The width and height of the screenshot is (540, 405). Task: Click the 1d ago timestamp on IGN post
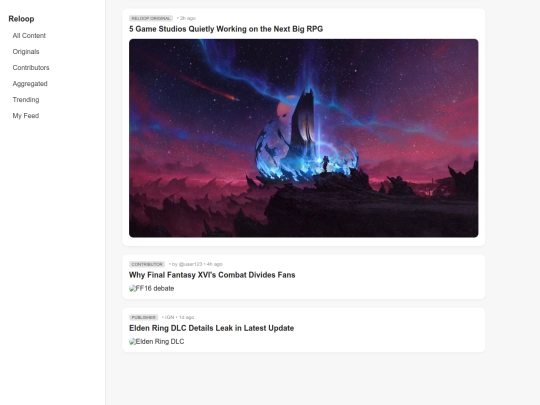(x=186, y=317)
